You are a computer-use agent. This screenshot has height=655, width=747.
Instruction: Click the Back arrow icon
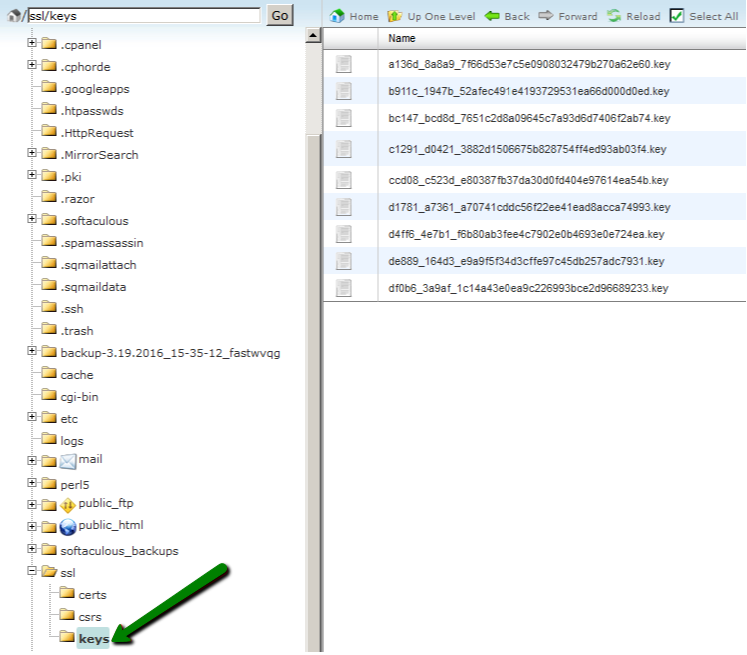pyautogui.click(x=493, y=16)
